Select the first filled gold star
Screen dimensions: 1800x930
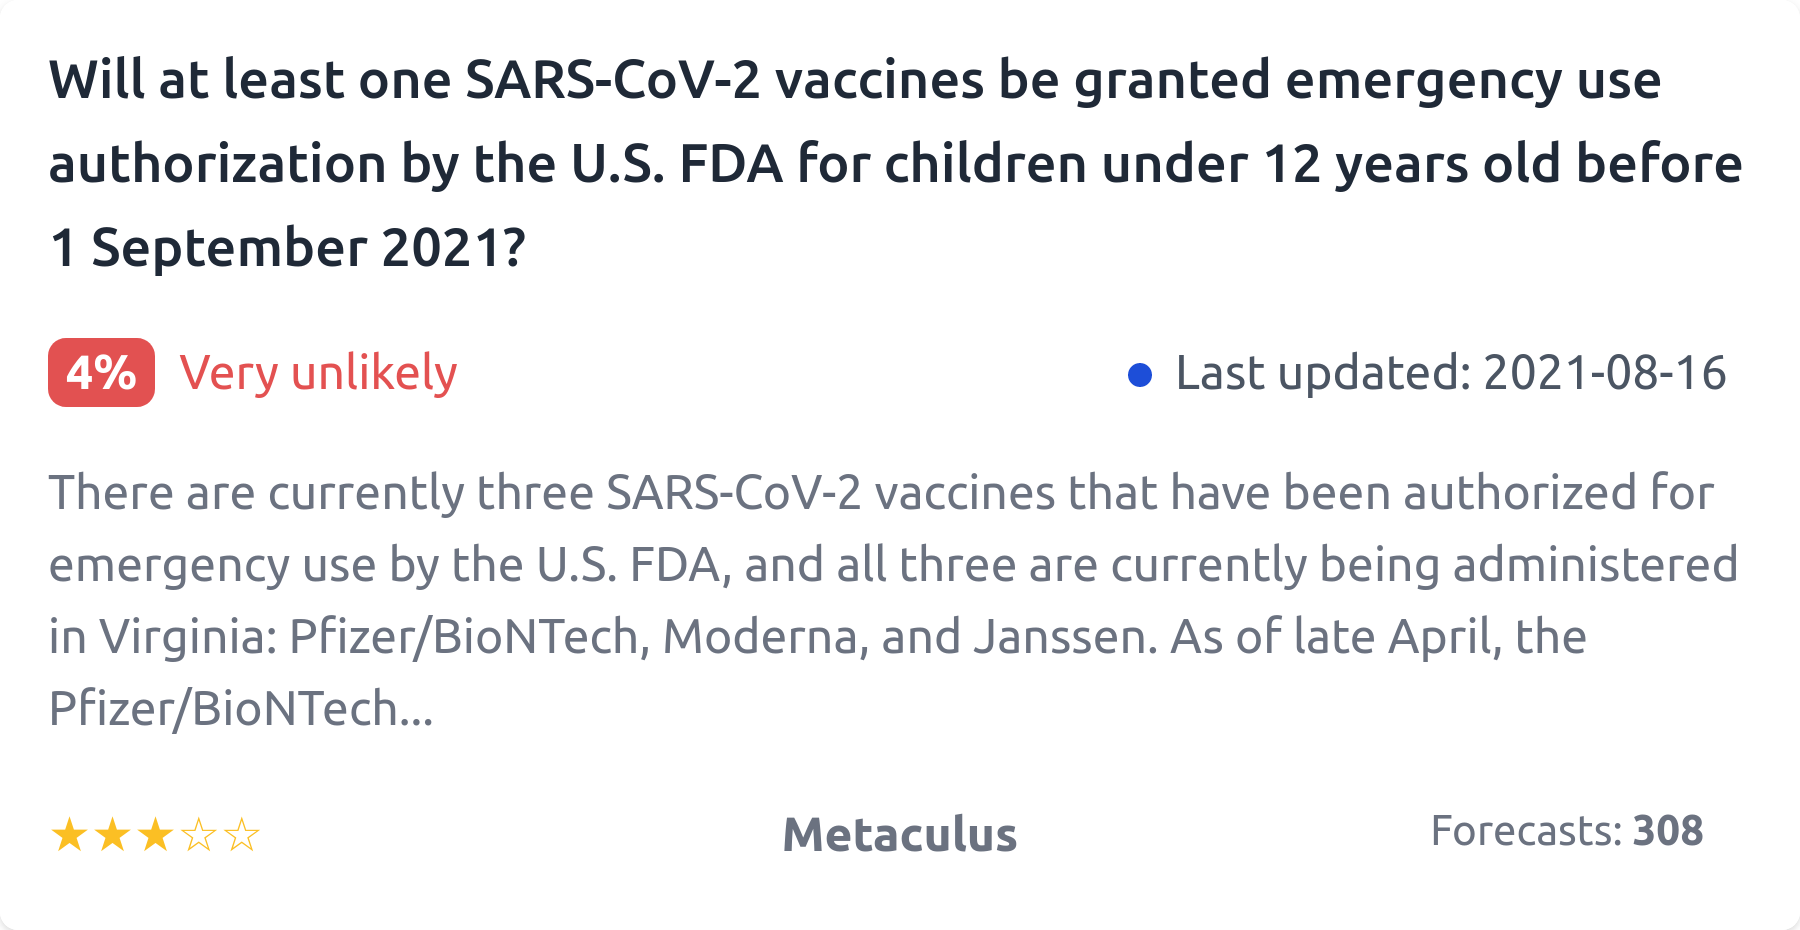click(69, 835)
